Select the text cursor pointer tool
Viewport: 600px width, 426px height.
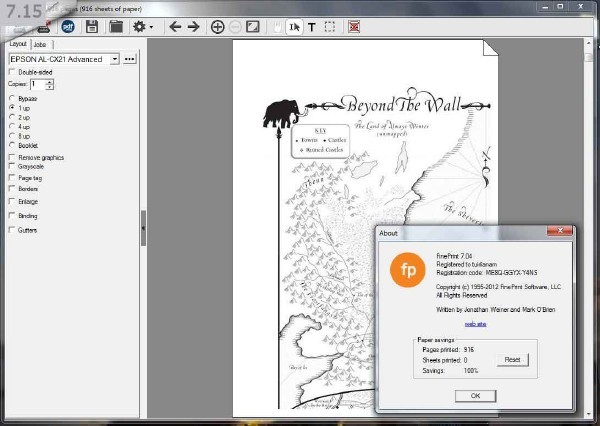[294, 27]
